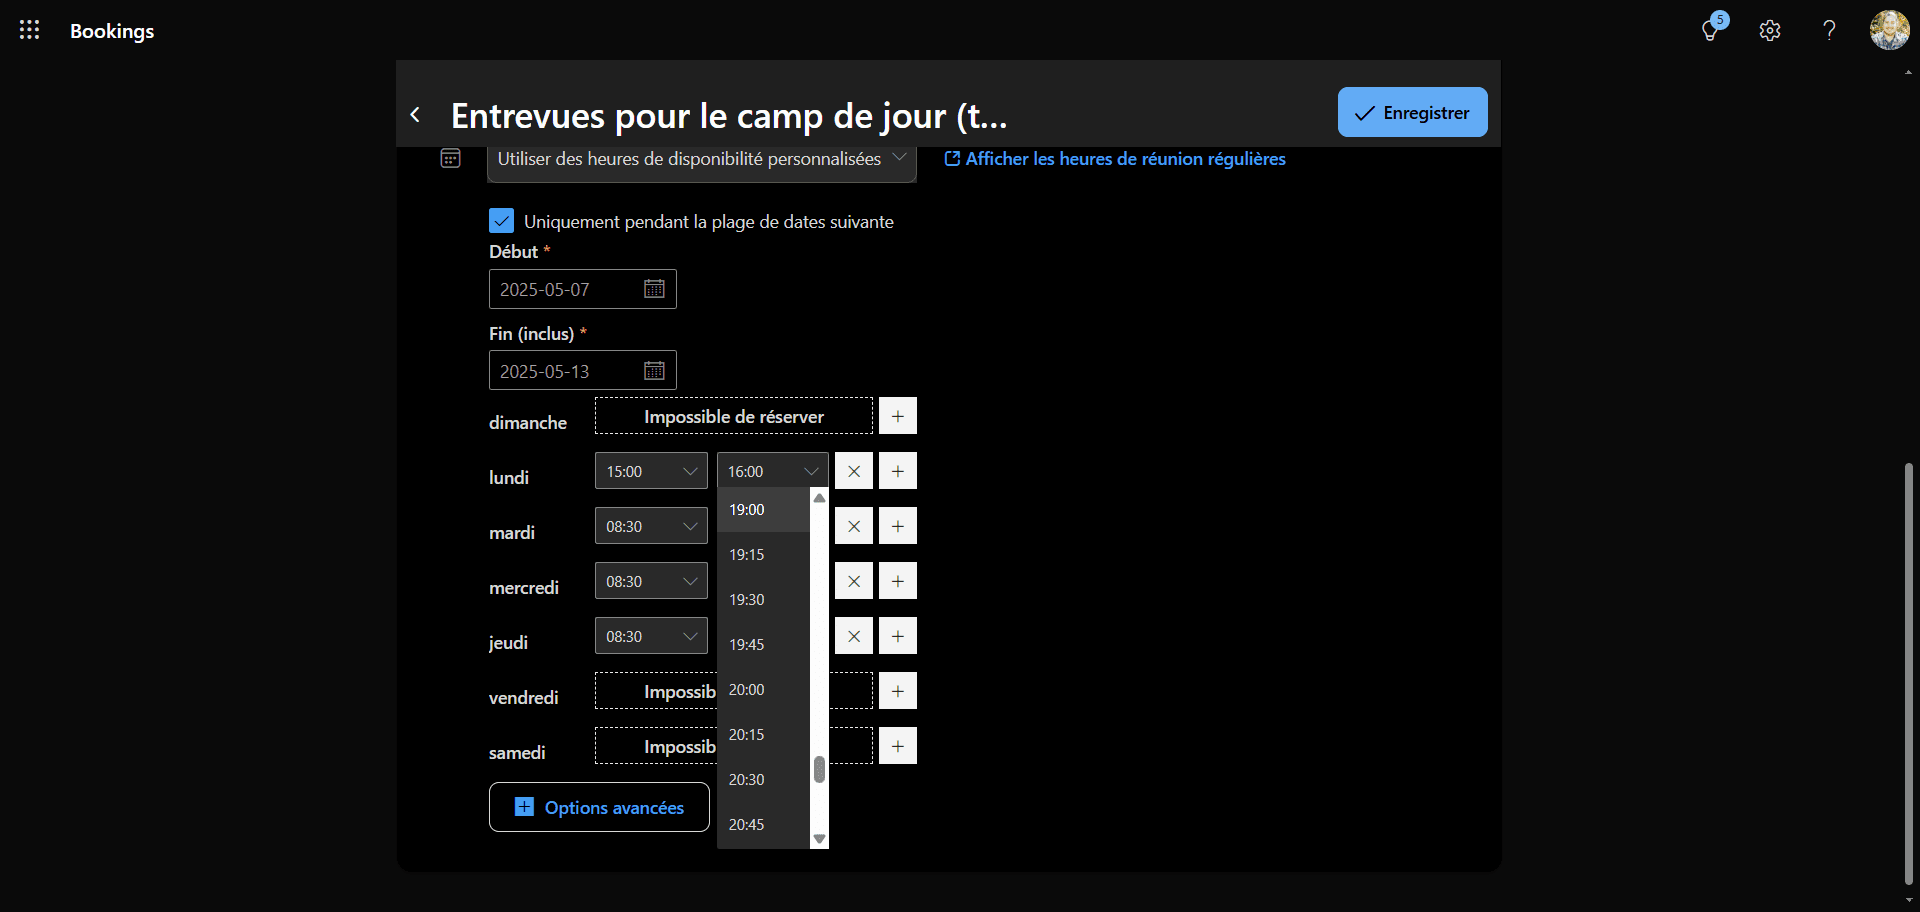The height and width of the screenshot is (912, 1920).
Task: Add a time slot for jeudi
Action: (x=898, y=636)
